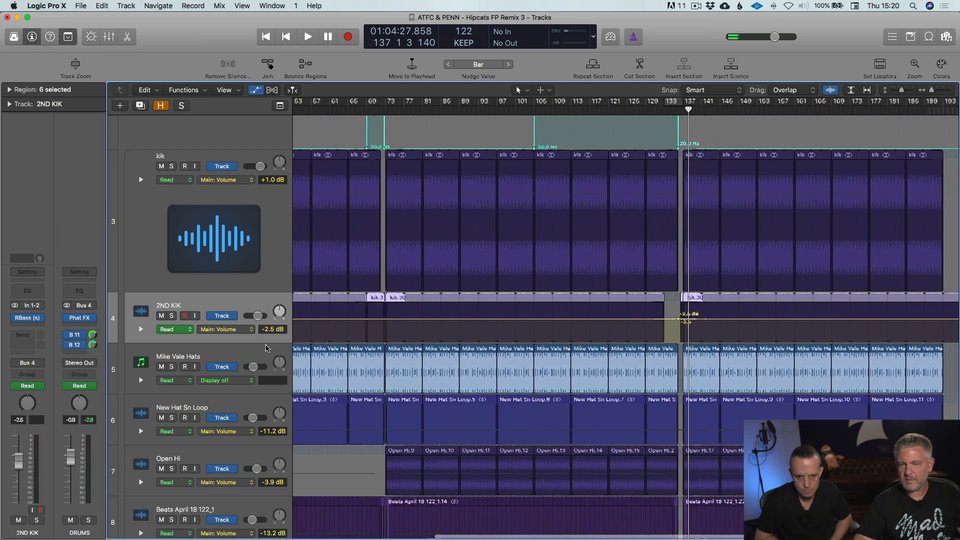Click Bounce Regions toolbar icon
960x540 pixels.
[x=305, y=64]
